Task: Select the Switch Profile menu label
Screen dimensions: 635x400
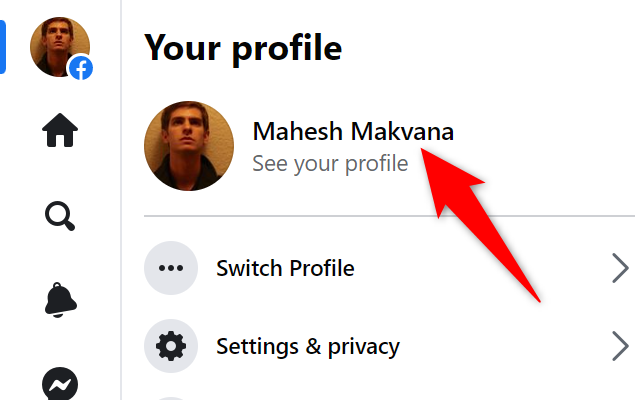Action: coord(285,268)
